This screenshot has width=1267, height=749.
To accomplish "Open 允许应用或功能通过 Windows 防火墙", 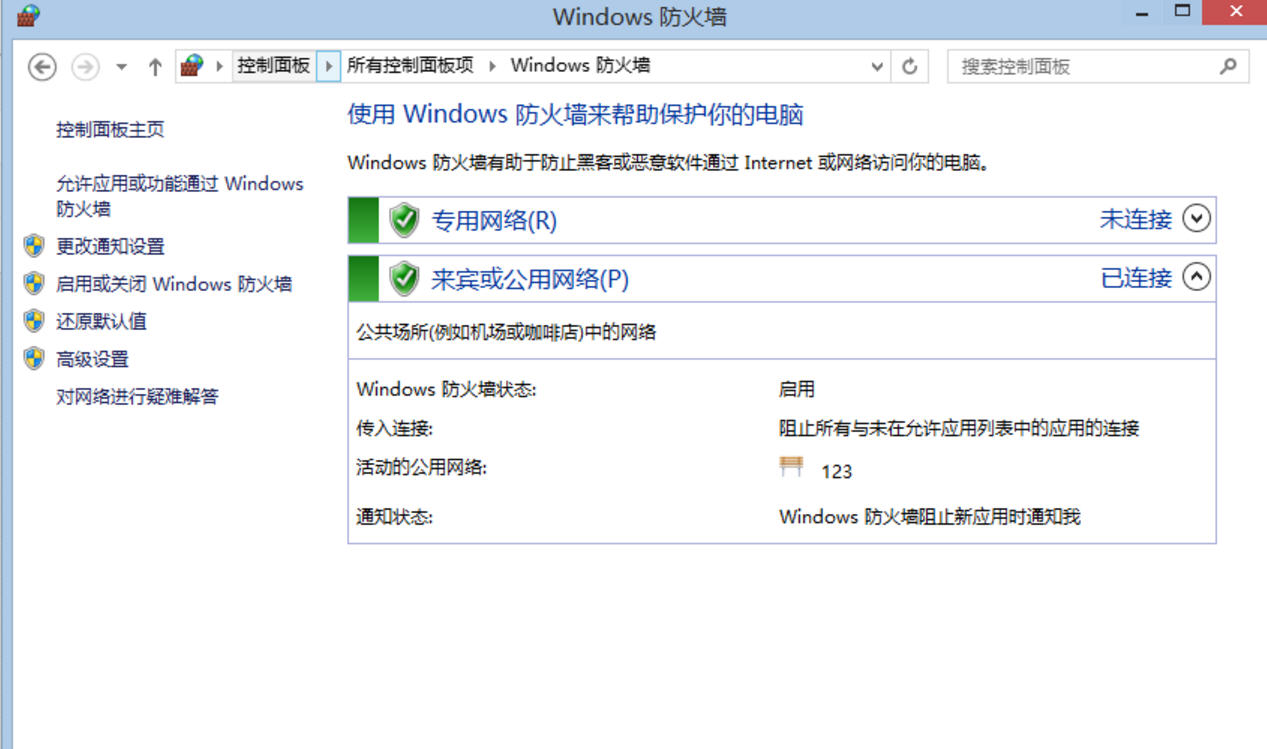I will point(180,196).
